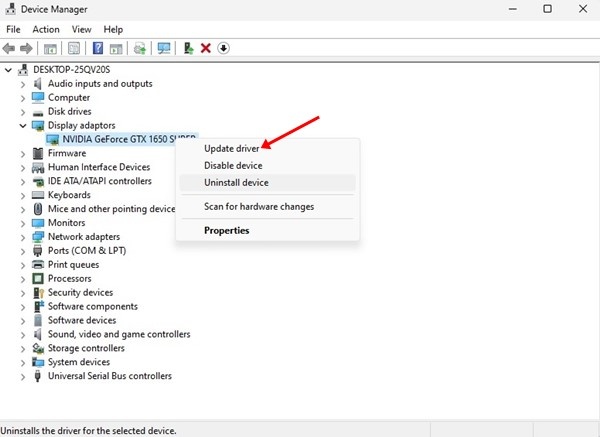Click the red X Uninstall device toolbar icon

[206, 48]
